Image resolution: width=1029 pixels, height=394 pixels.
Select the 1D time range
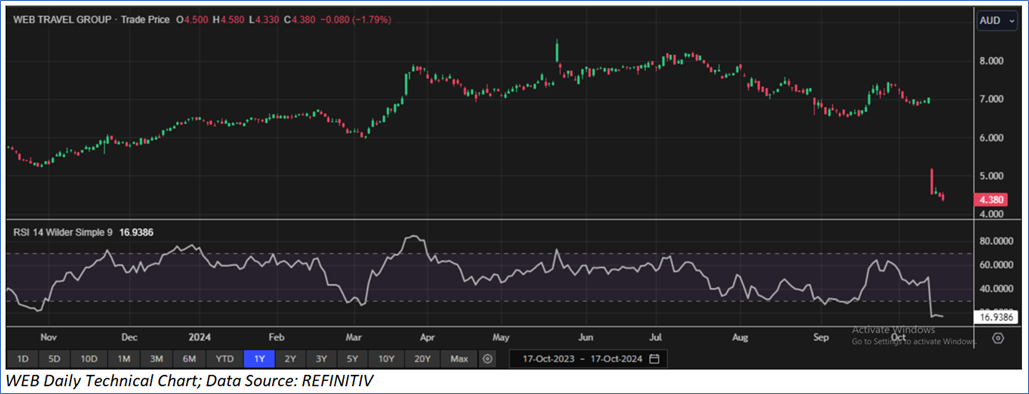22,359
